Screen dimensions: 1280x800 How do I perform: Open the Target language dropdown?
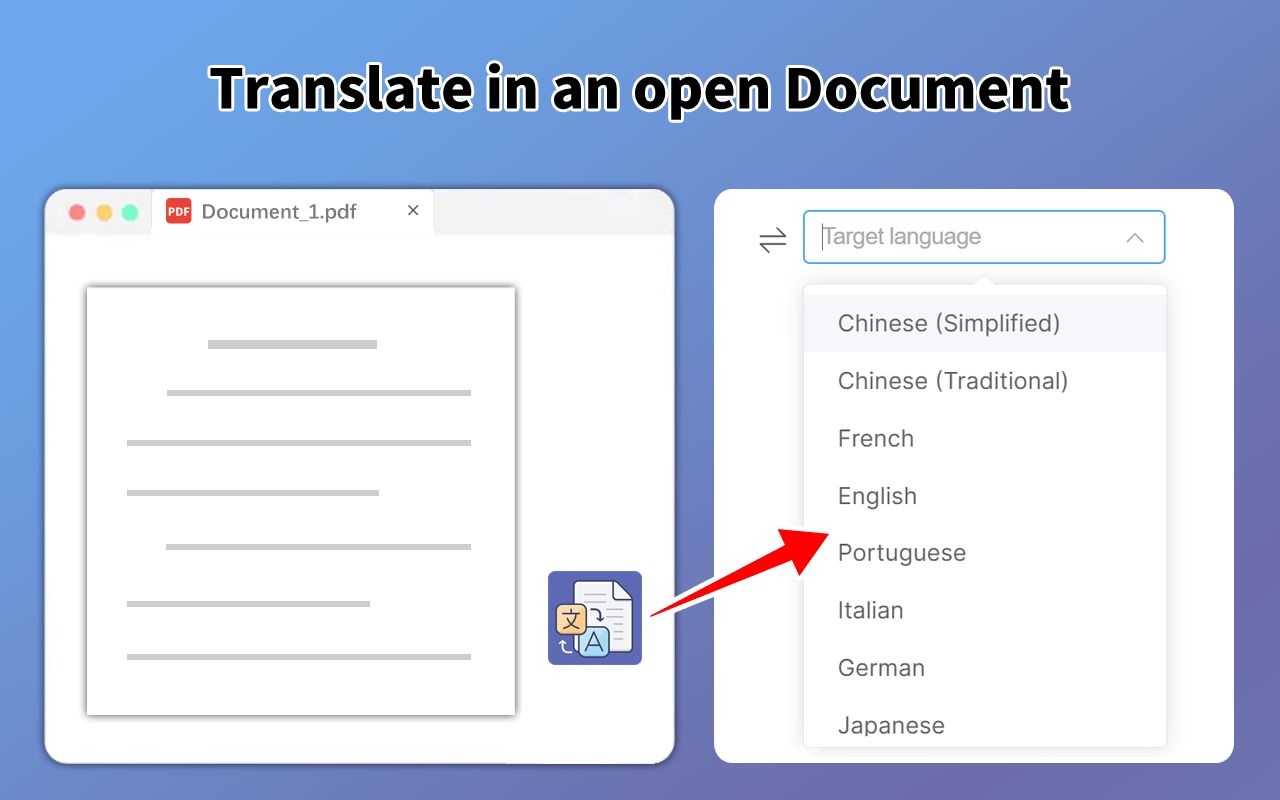coord(984,237)
